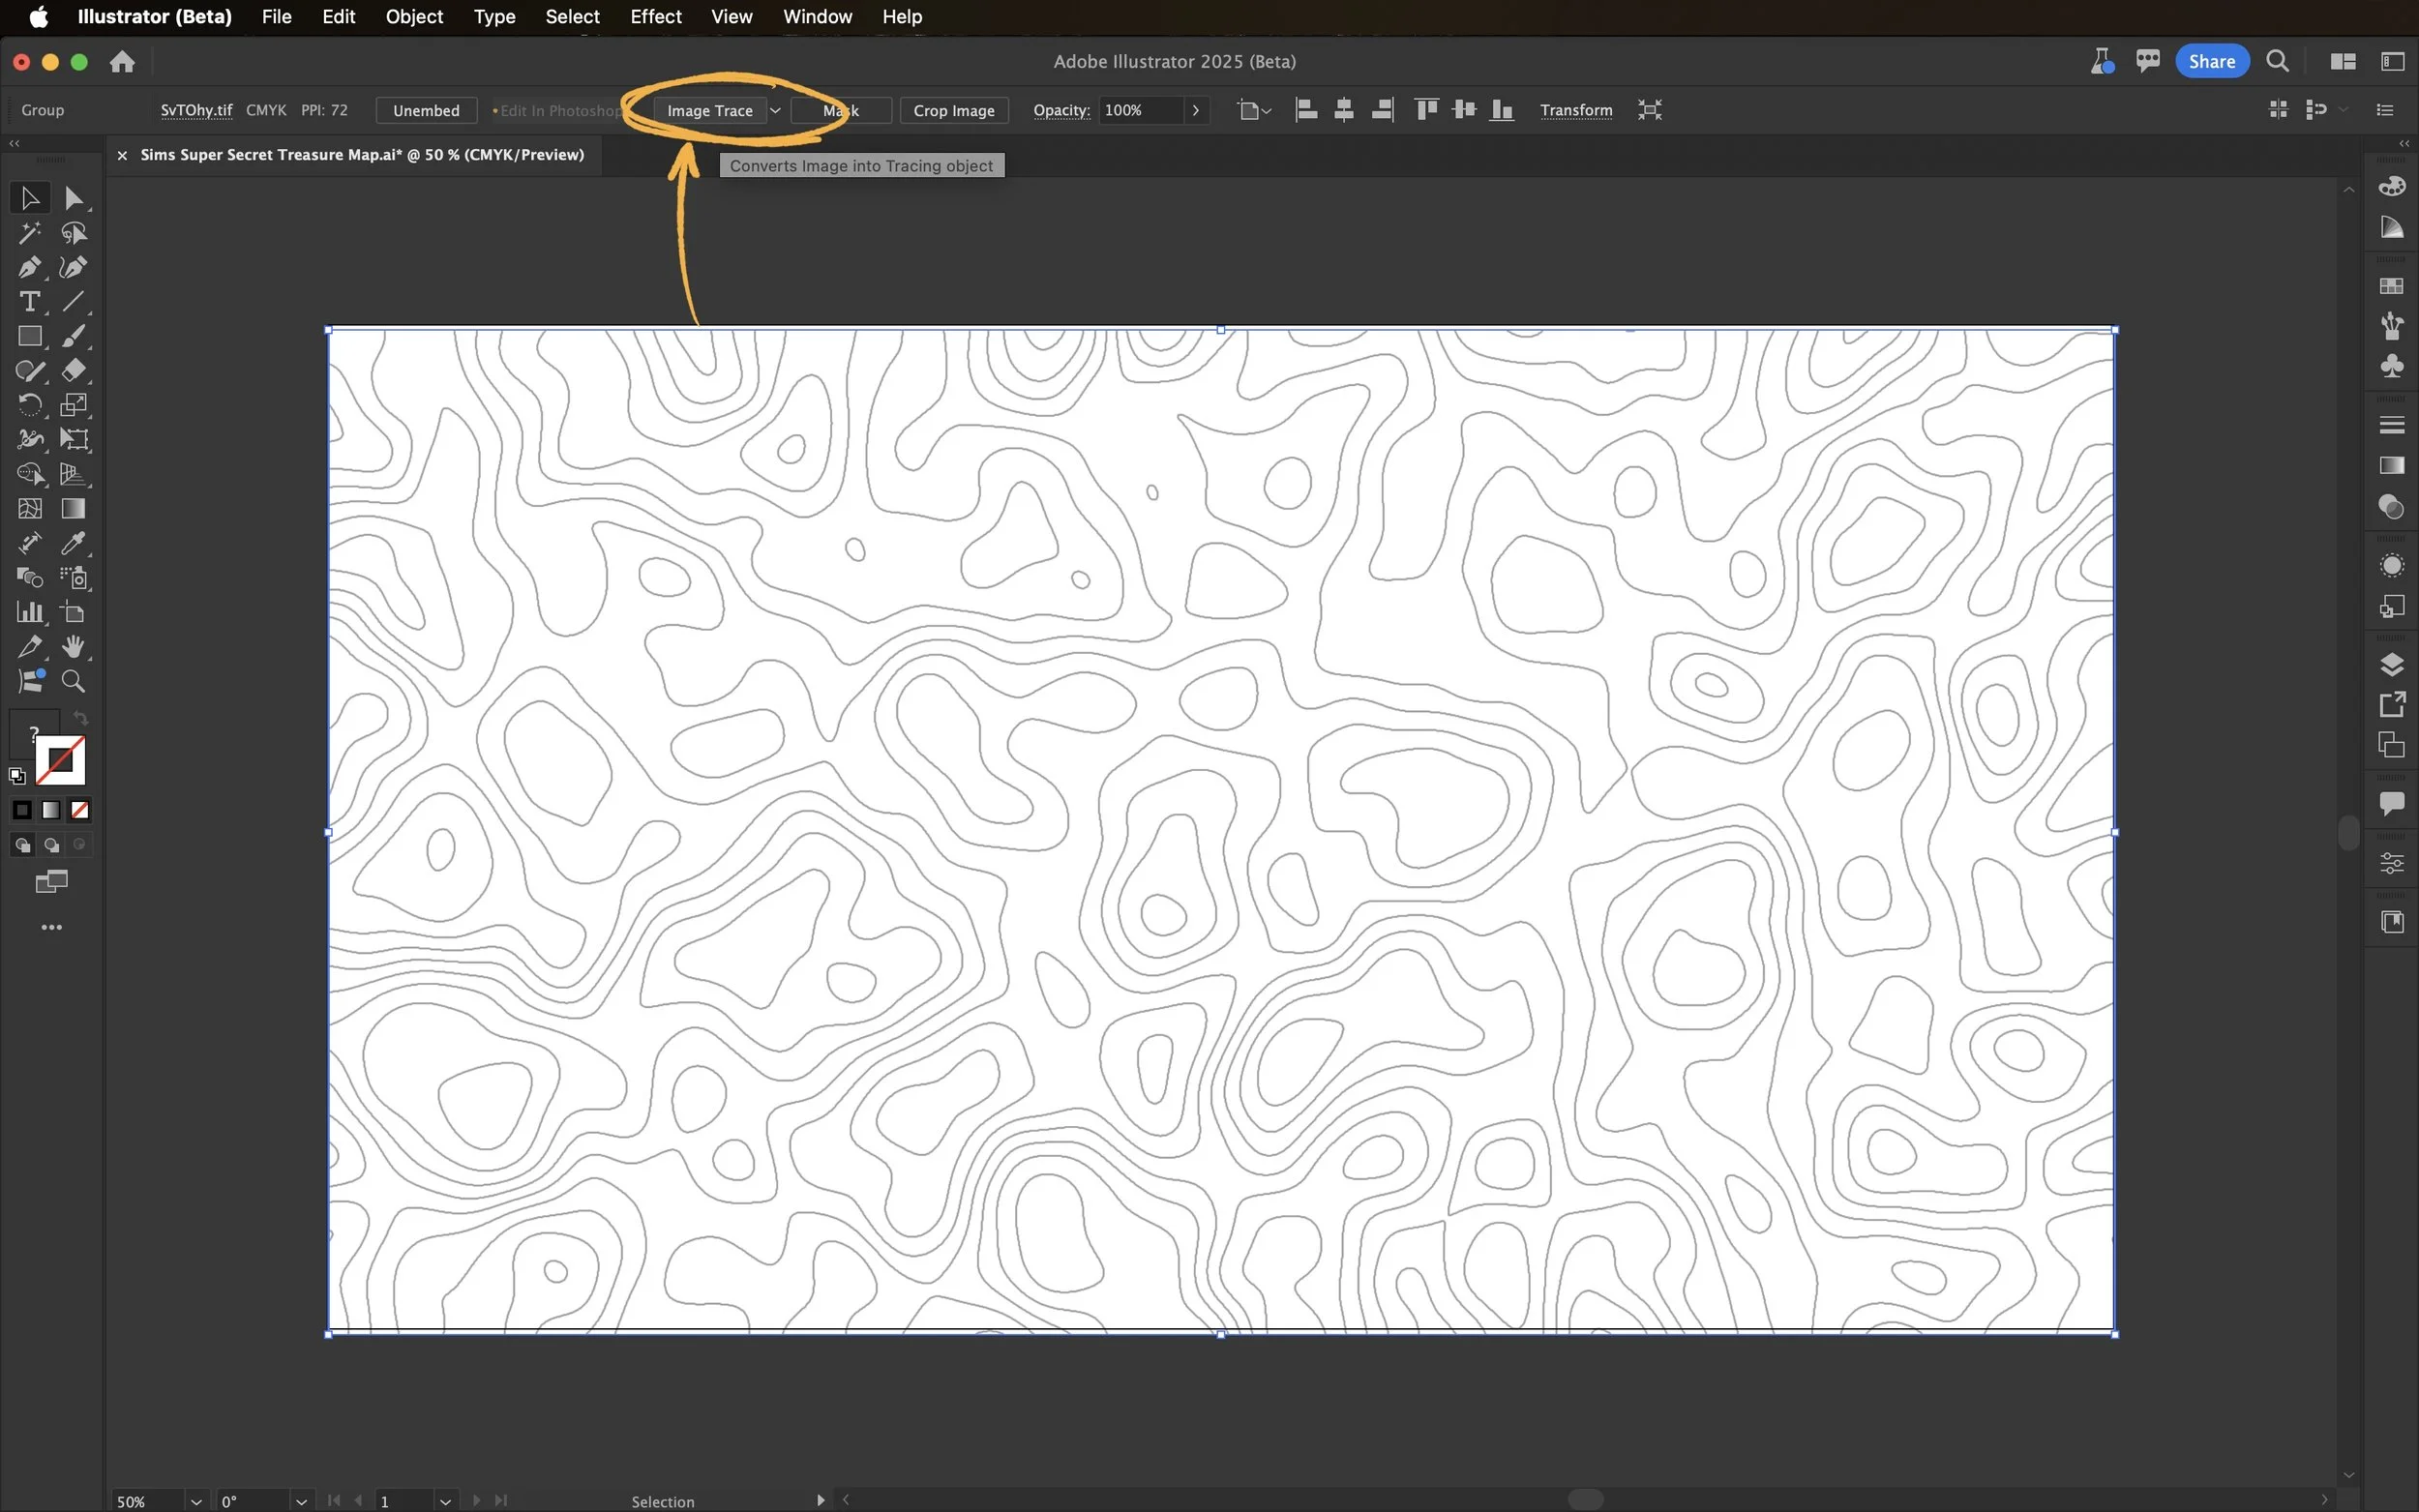
Task: Open the Object menu
Action: coord(413,16)
